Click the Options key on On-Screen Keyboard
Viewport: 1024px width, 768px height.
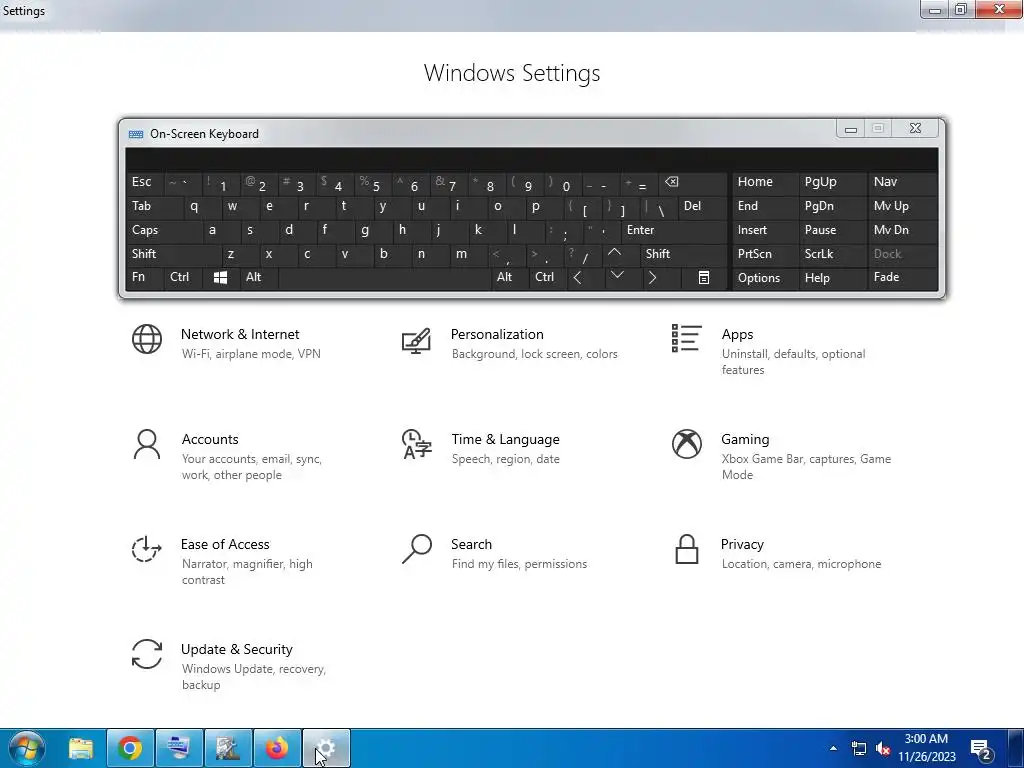[765, 278]
